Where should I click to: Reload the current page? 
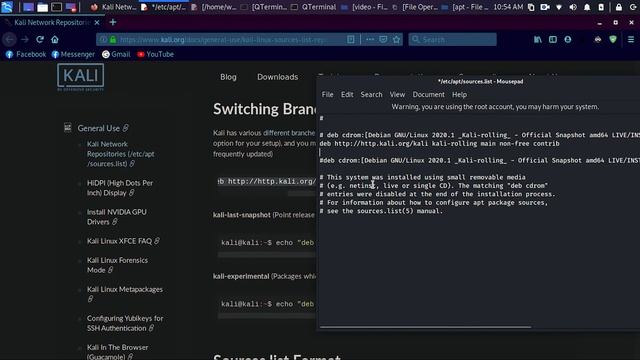pos(40,40)
